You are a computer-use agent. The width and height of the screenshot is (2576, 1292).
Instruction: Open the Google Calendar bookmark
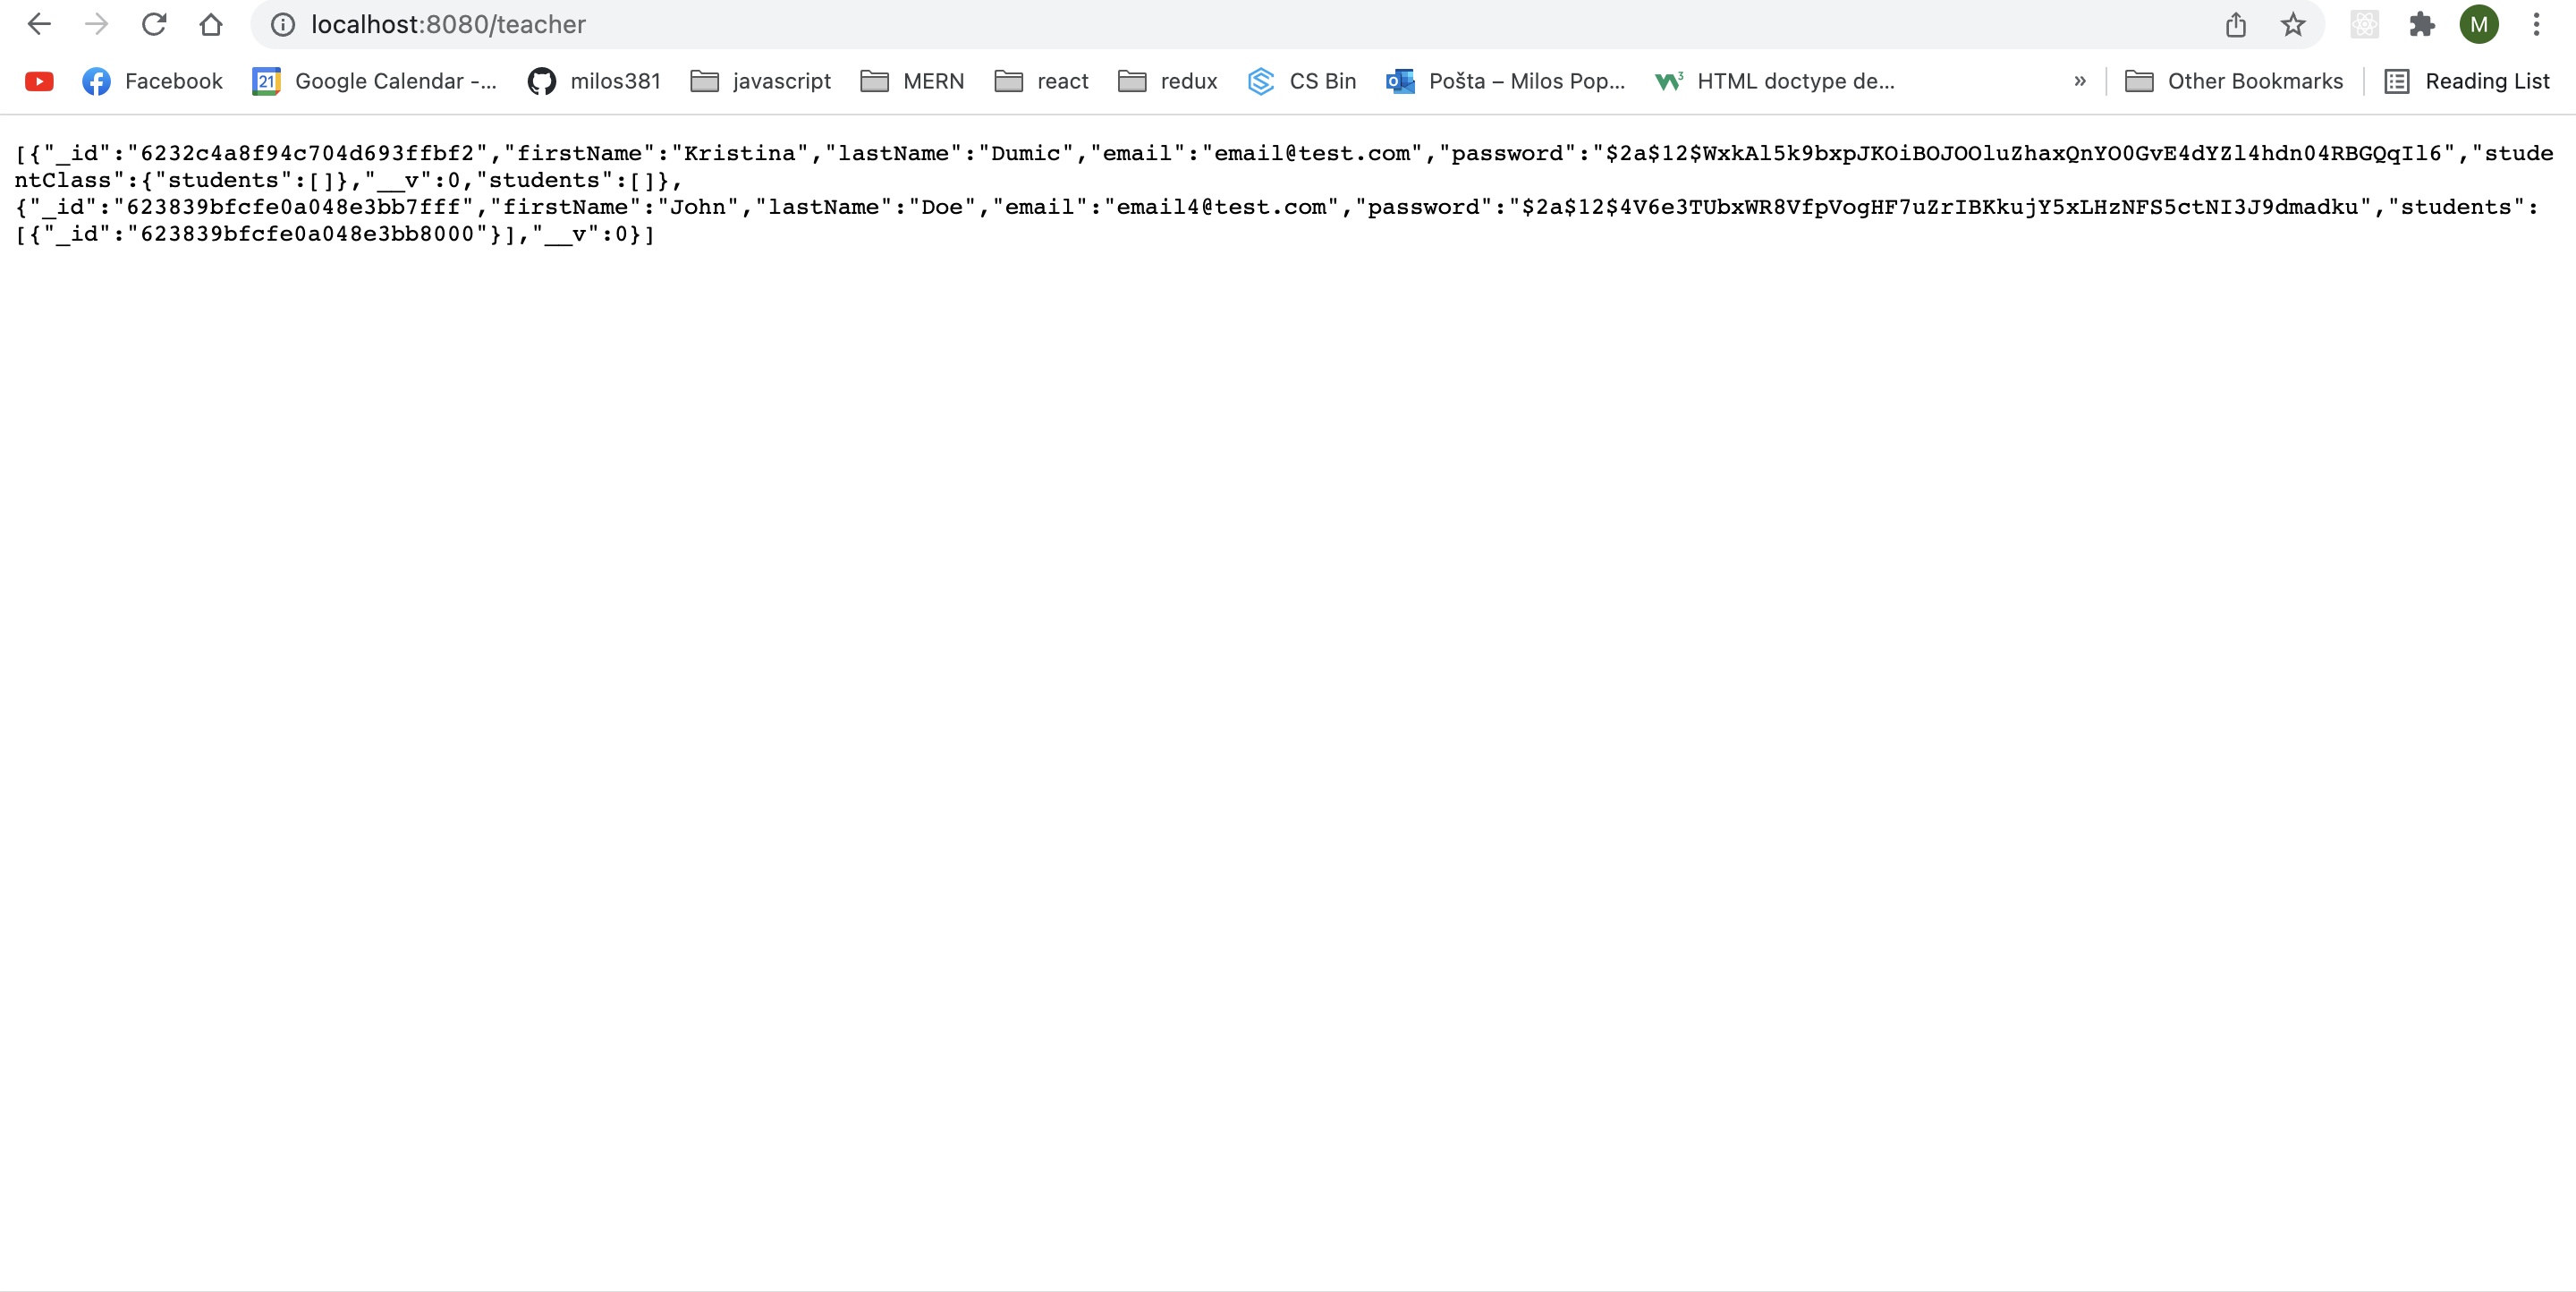375,81
